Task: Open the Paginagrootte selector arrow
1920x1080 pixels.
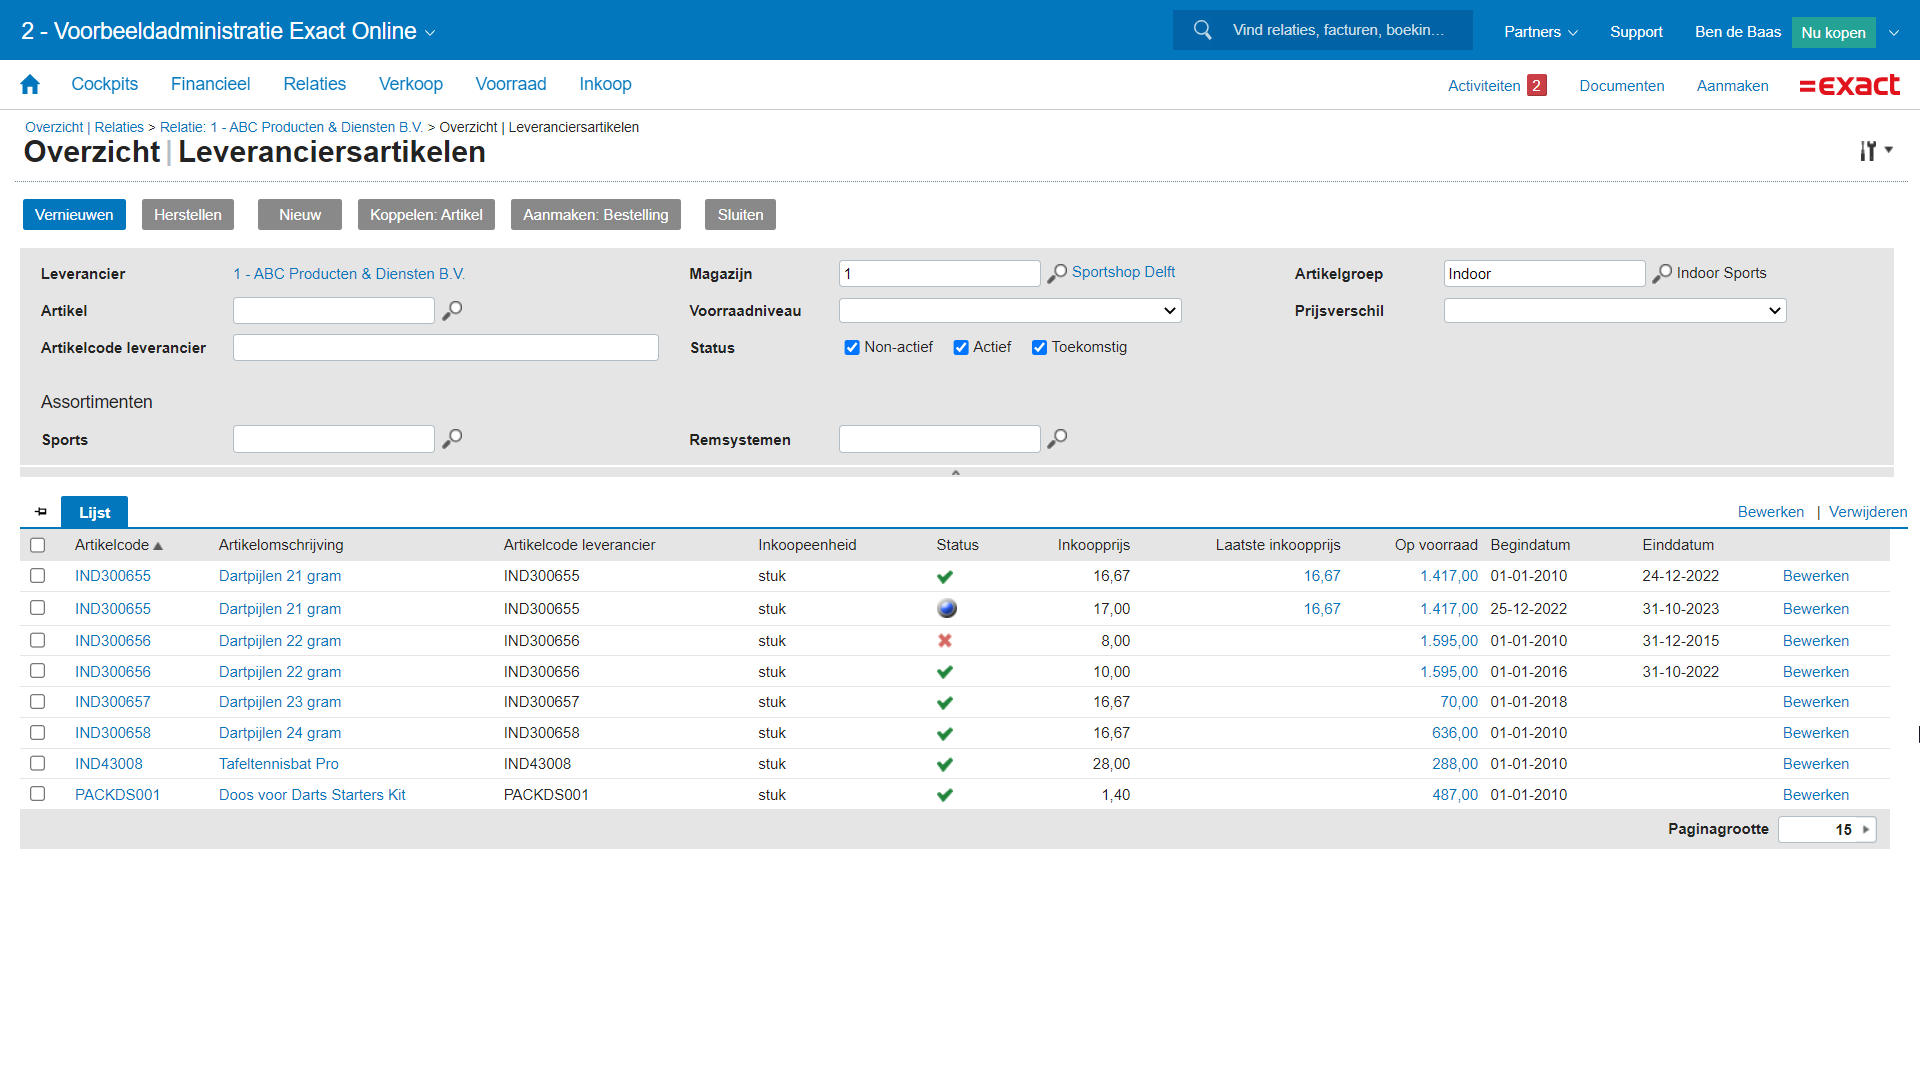Action: pyautogui.click(x=1866, y=830)
